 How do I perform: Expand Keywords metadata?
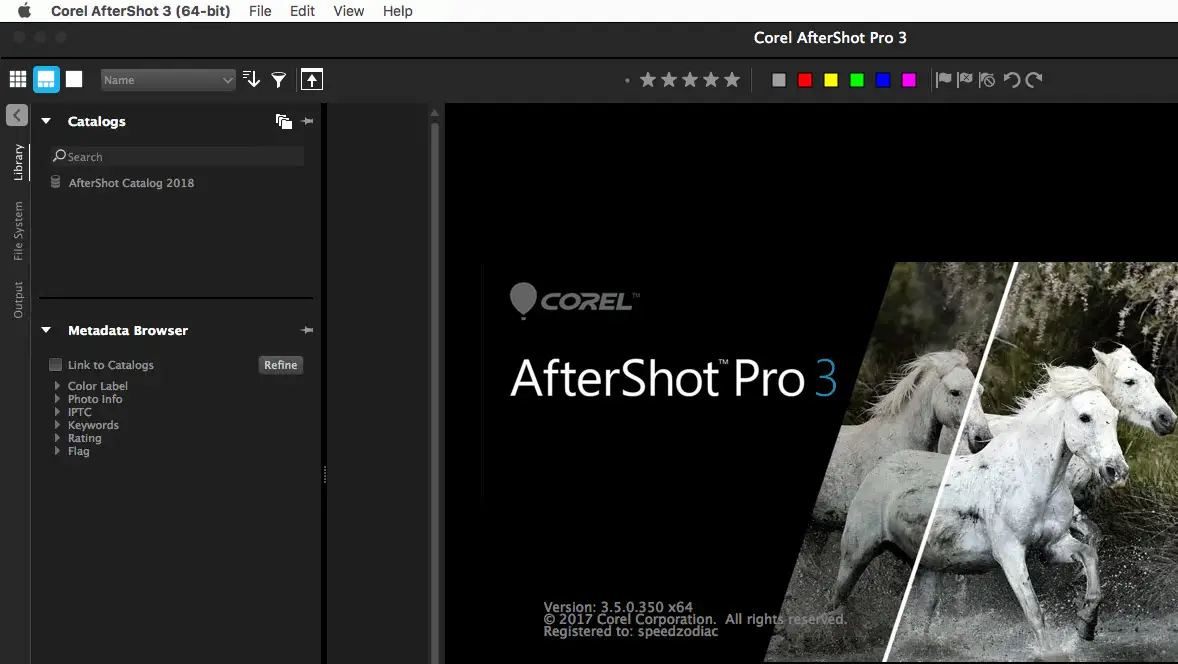57,424
